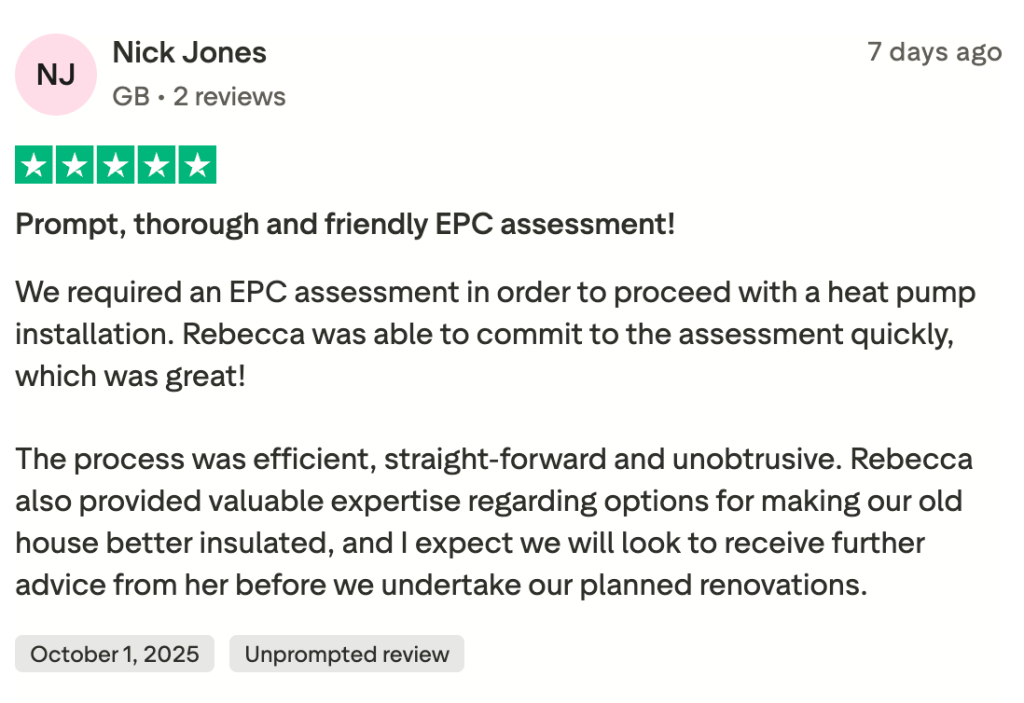Click the line starting "We required an EPC assessment"
Viewport: 1024px width, 703px height.
click(495, 294)
